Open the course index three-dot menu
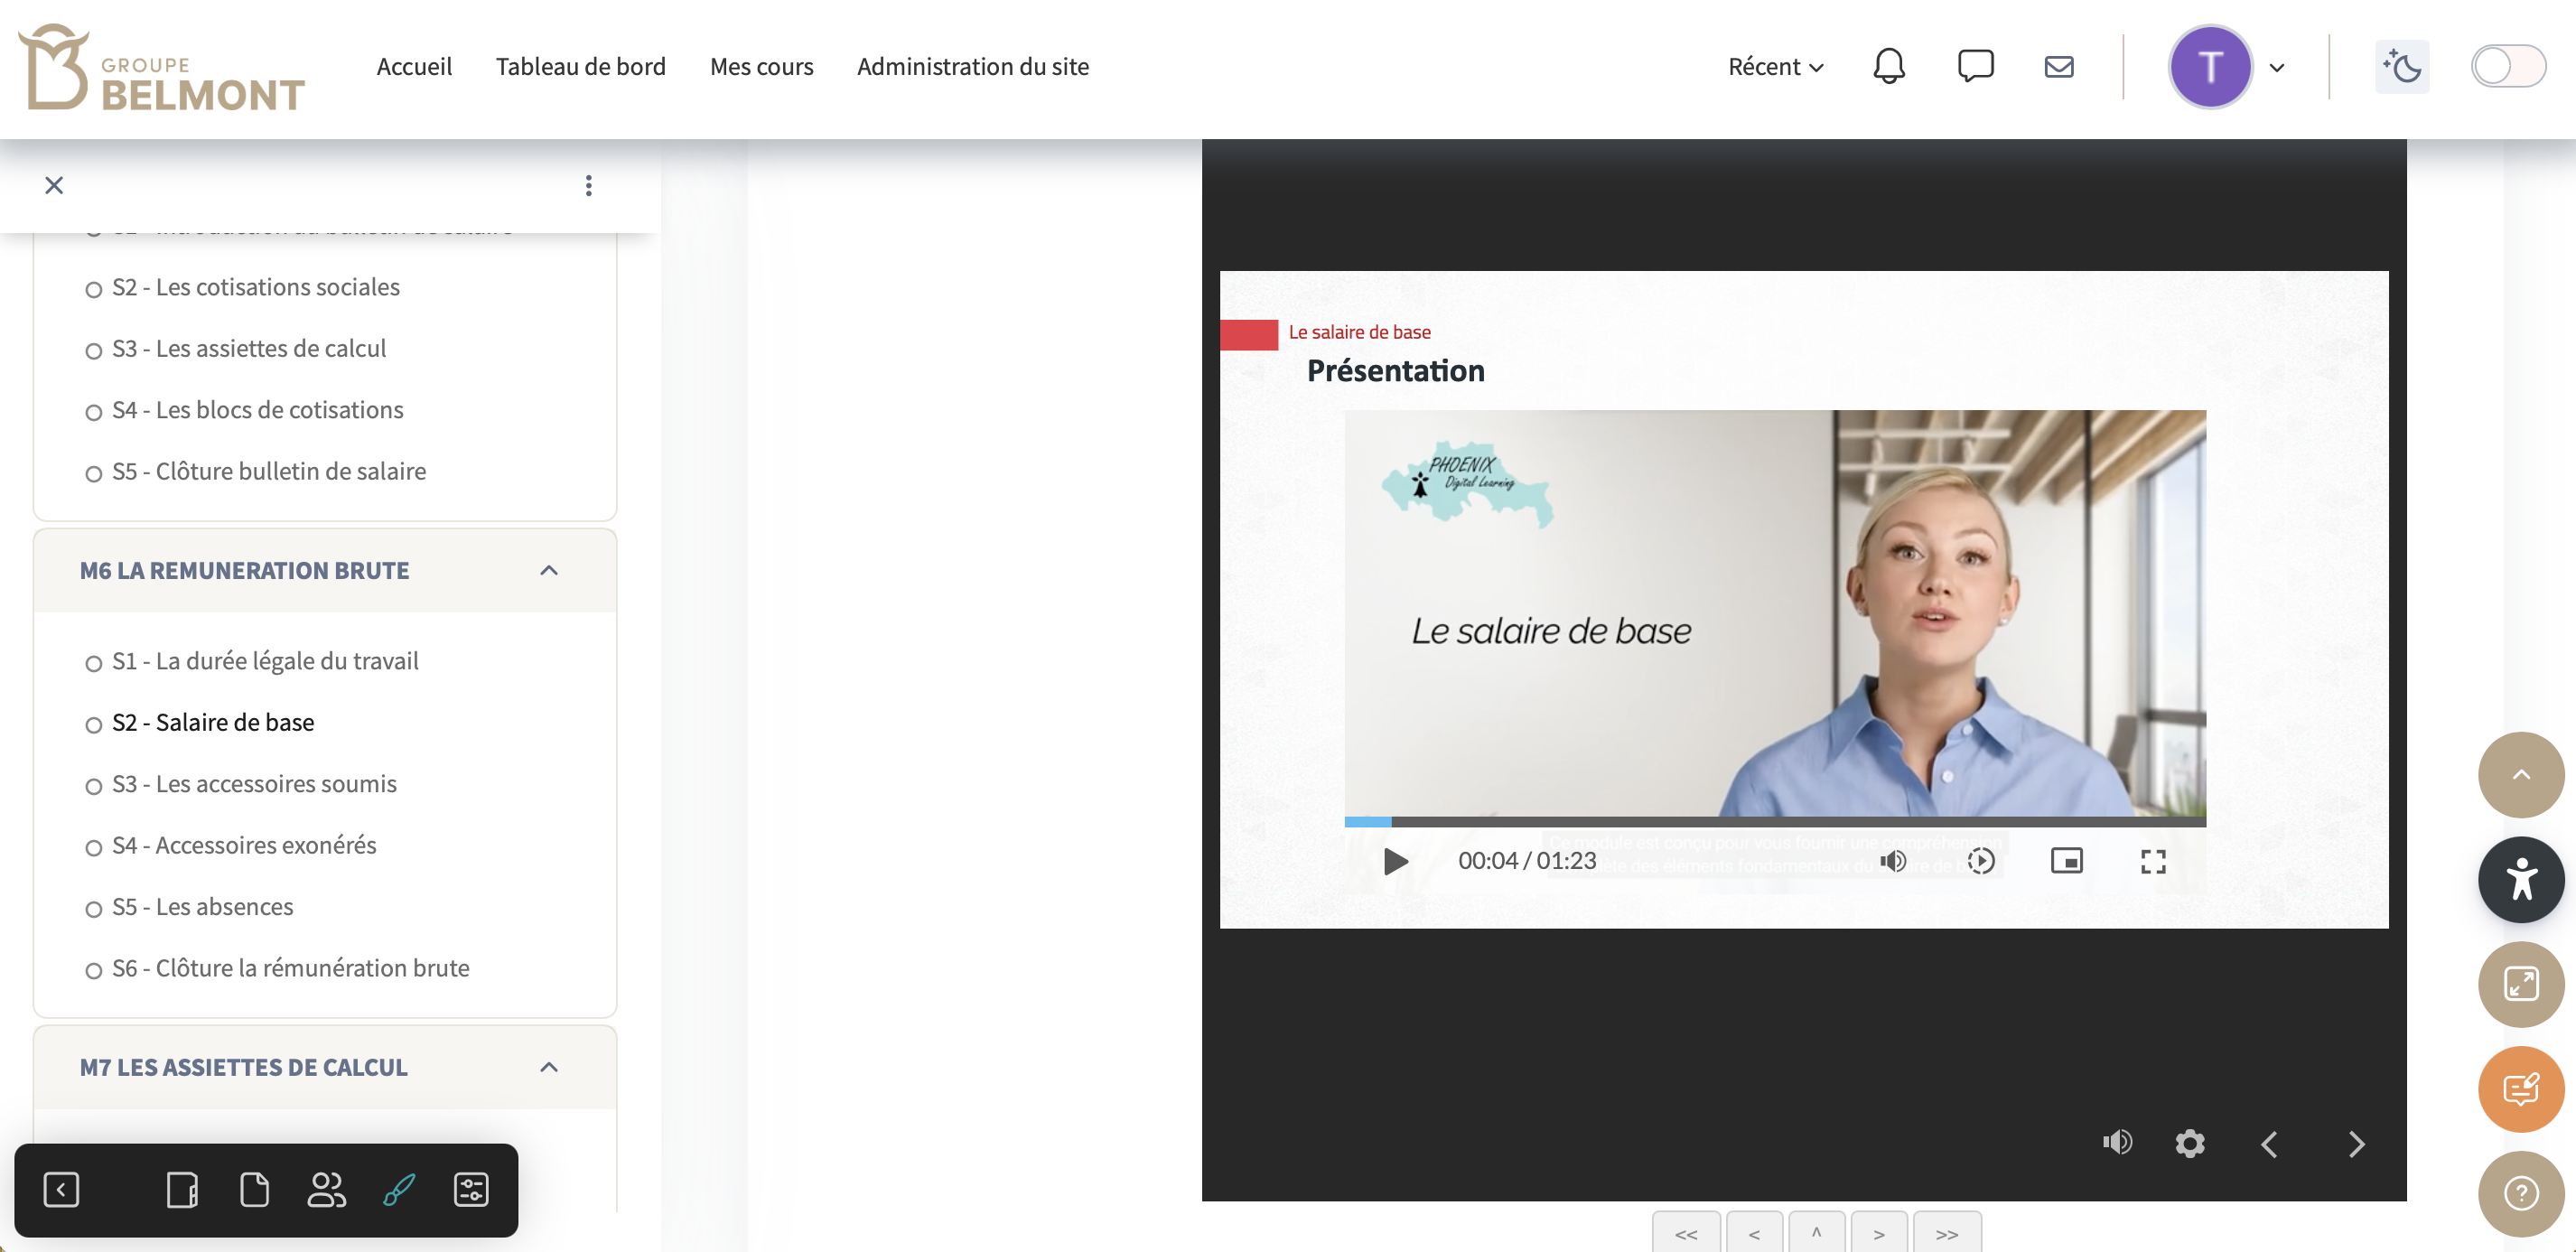Image resolution: width=2576 pixels, height=1252 pixels. 588,185
